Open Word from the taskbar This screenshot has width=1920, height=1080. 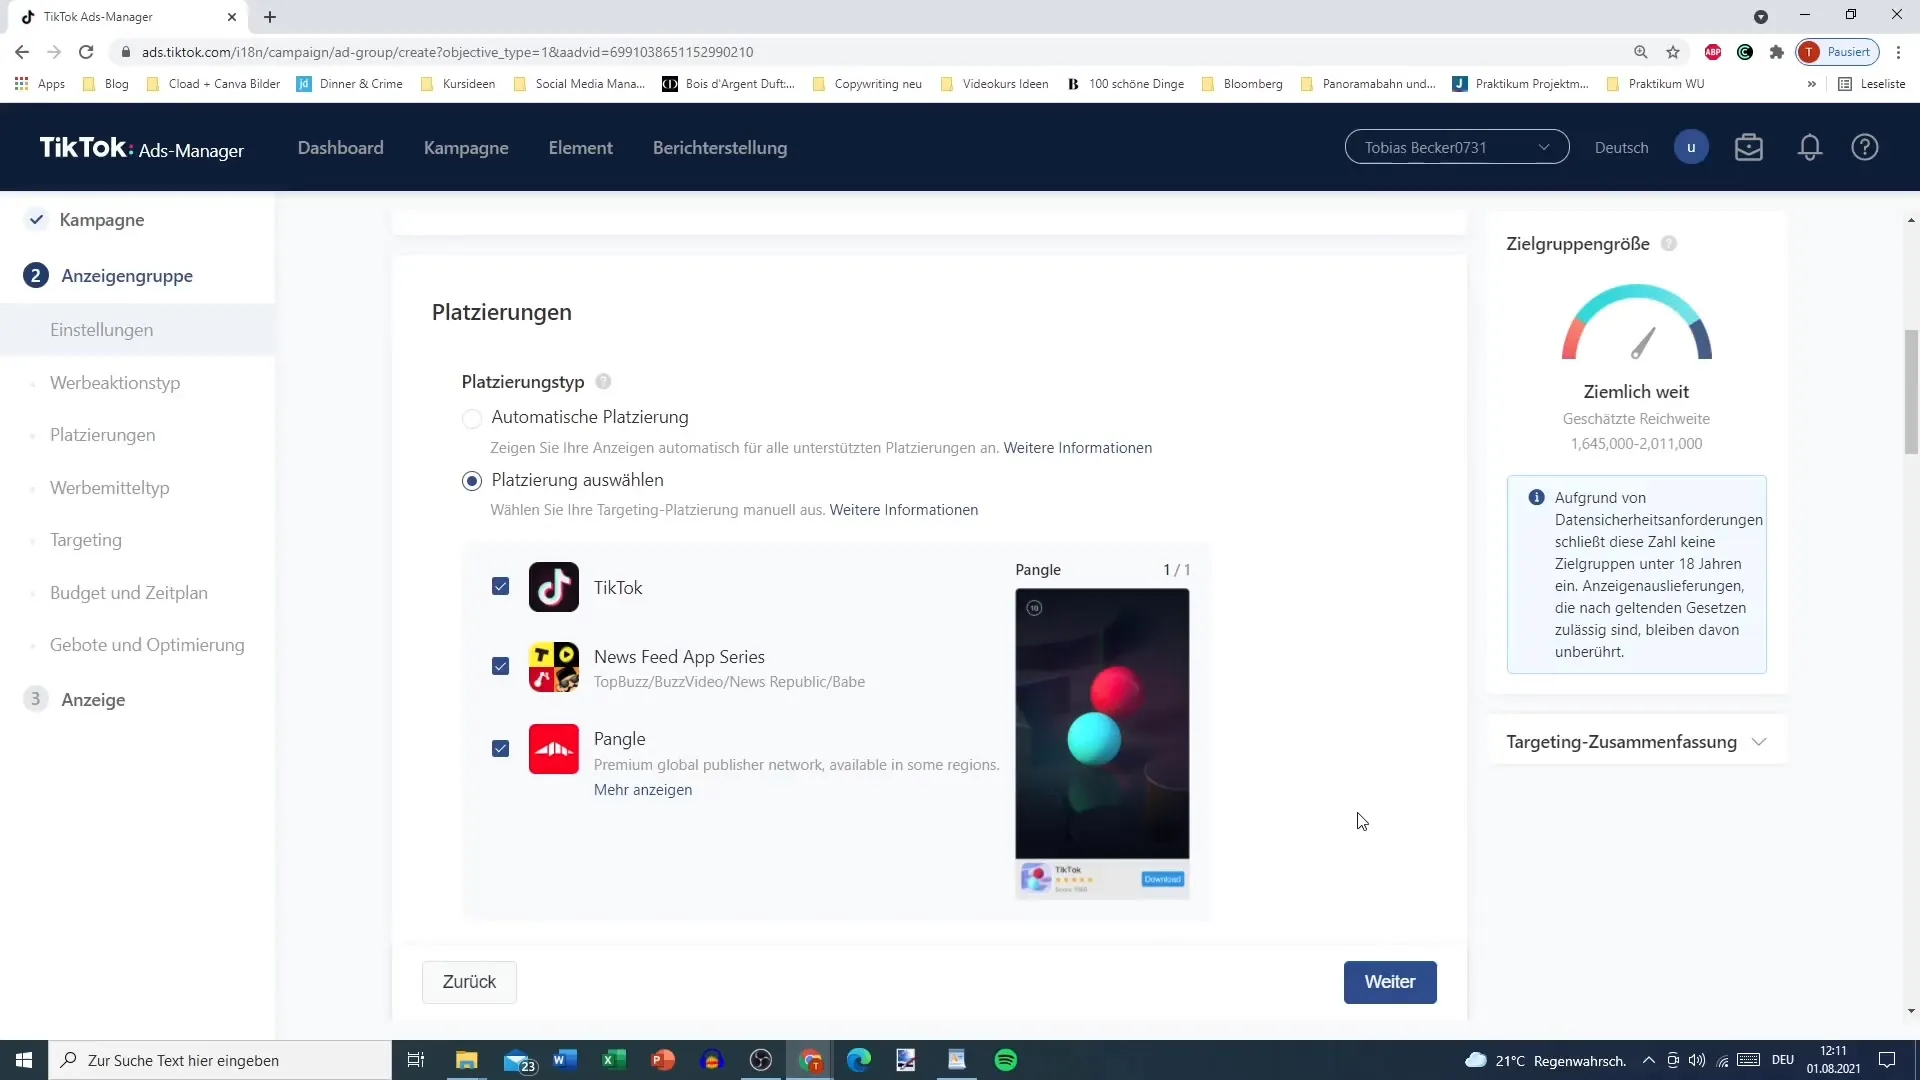coord(565,1060)
